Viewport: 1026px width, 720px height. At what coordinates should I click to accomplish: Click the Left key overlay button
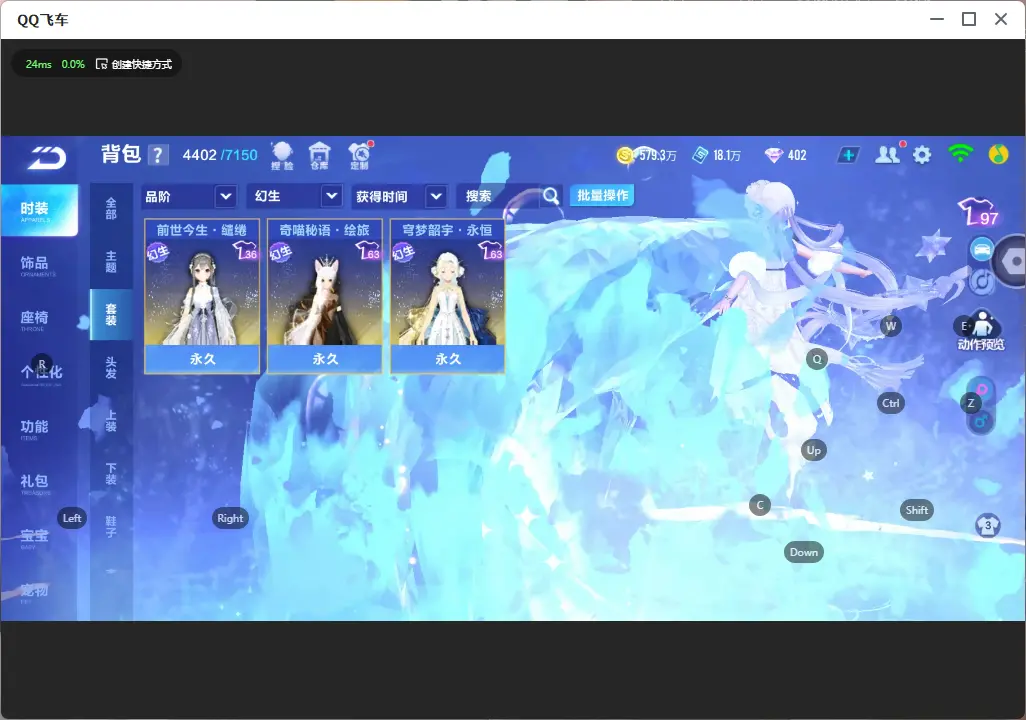[x=72, y=518]
